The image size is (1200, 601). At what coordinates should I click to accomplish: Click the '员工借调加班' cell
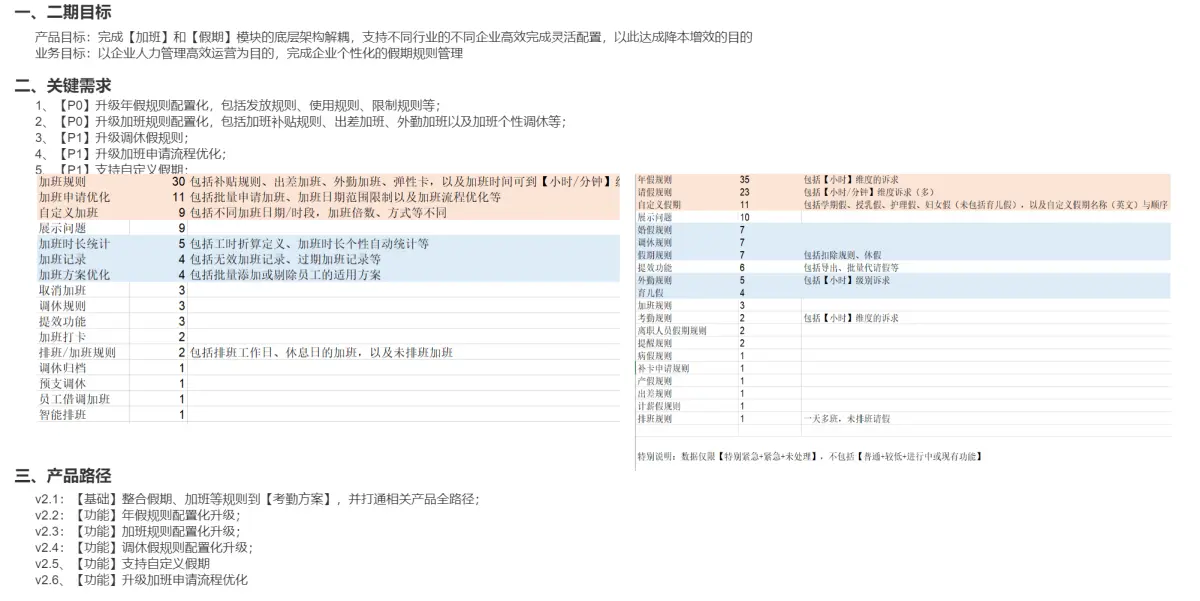point(75,399)
